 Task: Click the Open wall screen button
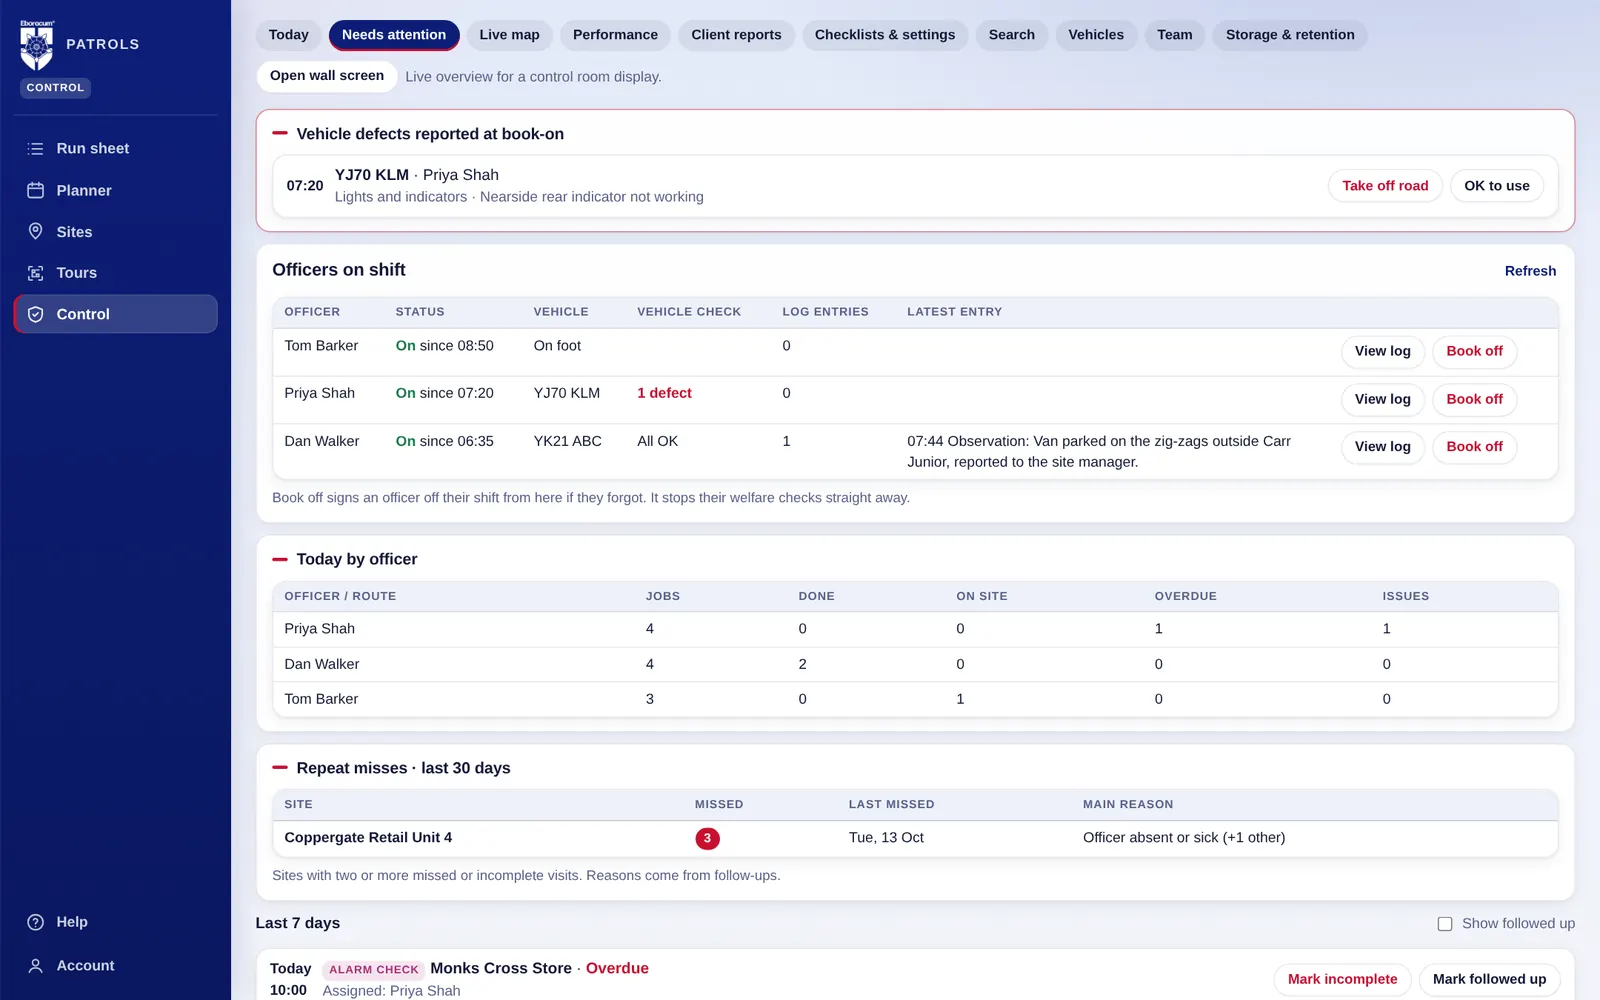pyautogui.click(x=327, y=76)
